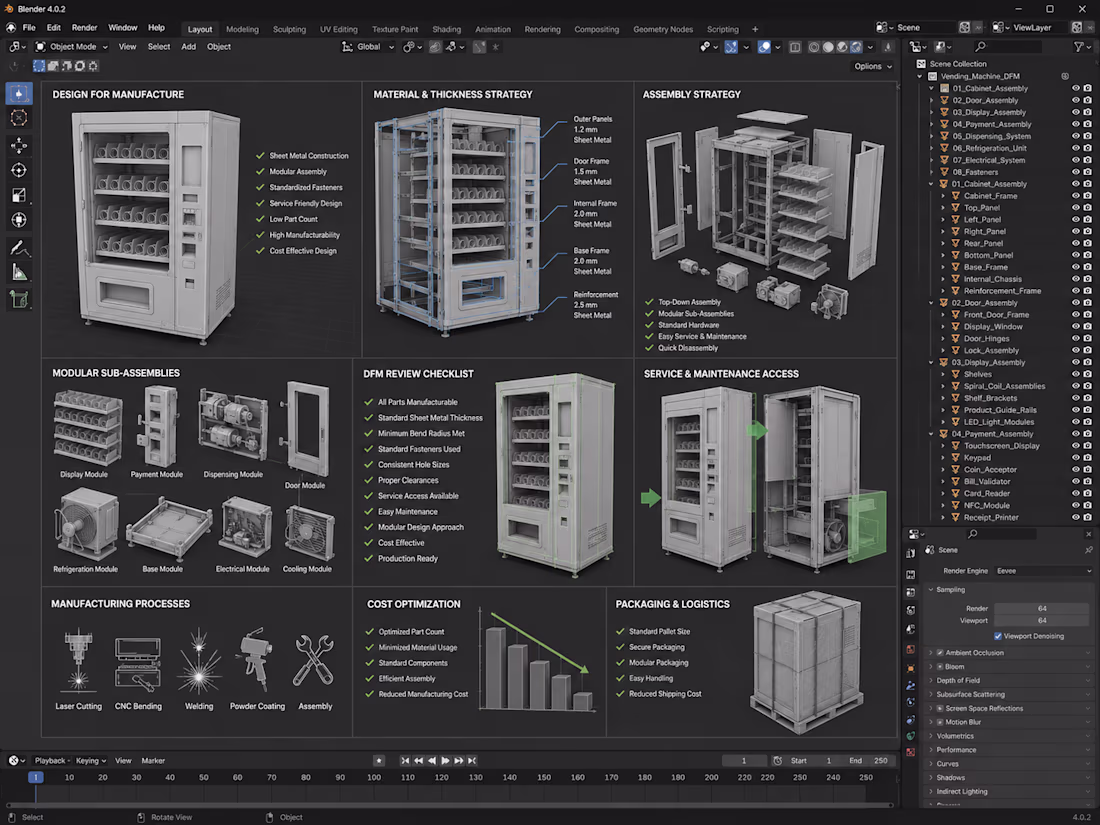
Task: Open the timeline Marker menu
Action: click(153, 760)
